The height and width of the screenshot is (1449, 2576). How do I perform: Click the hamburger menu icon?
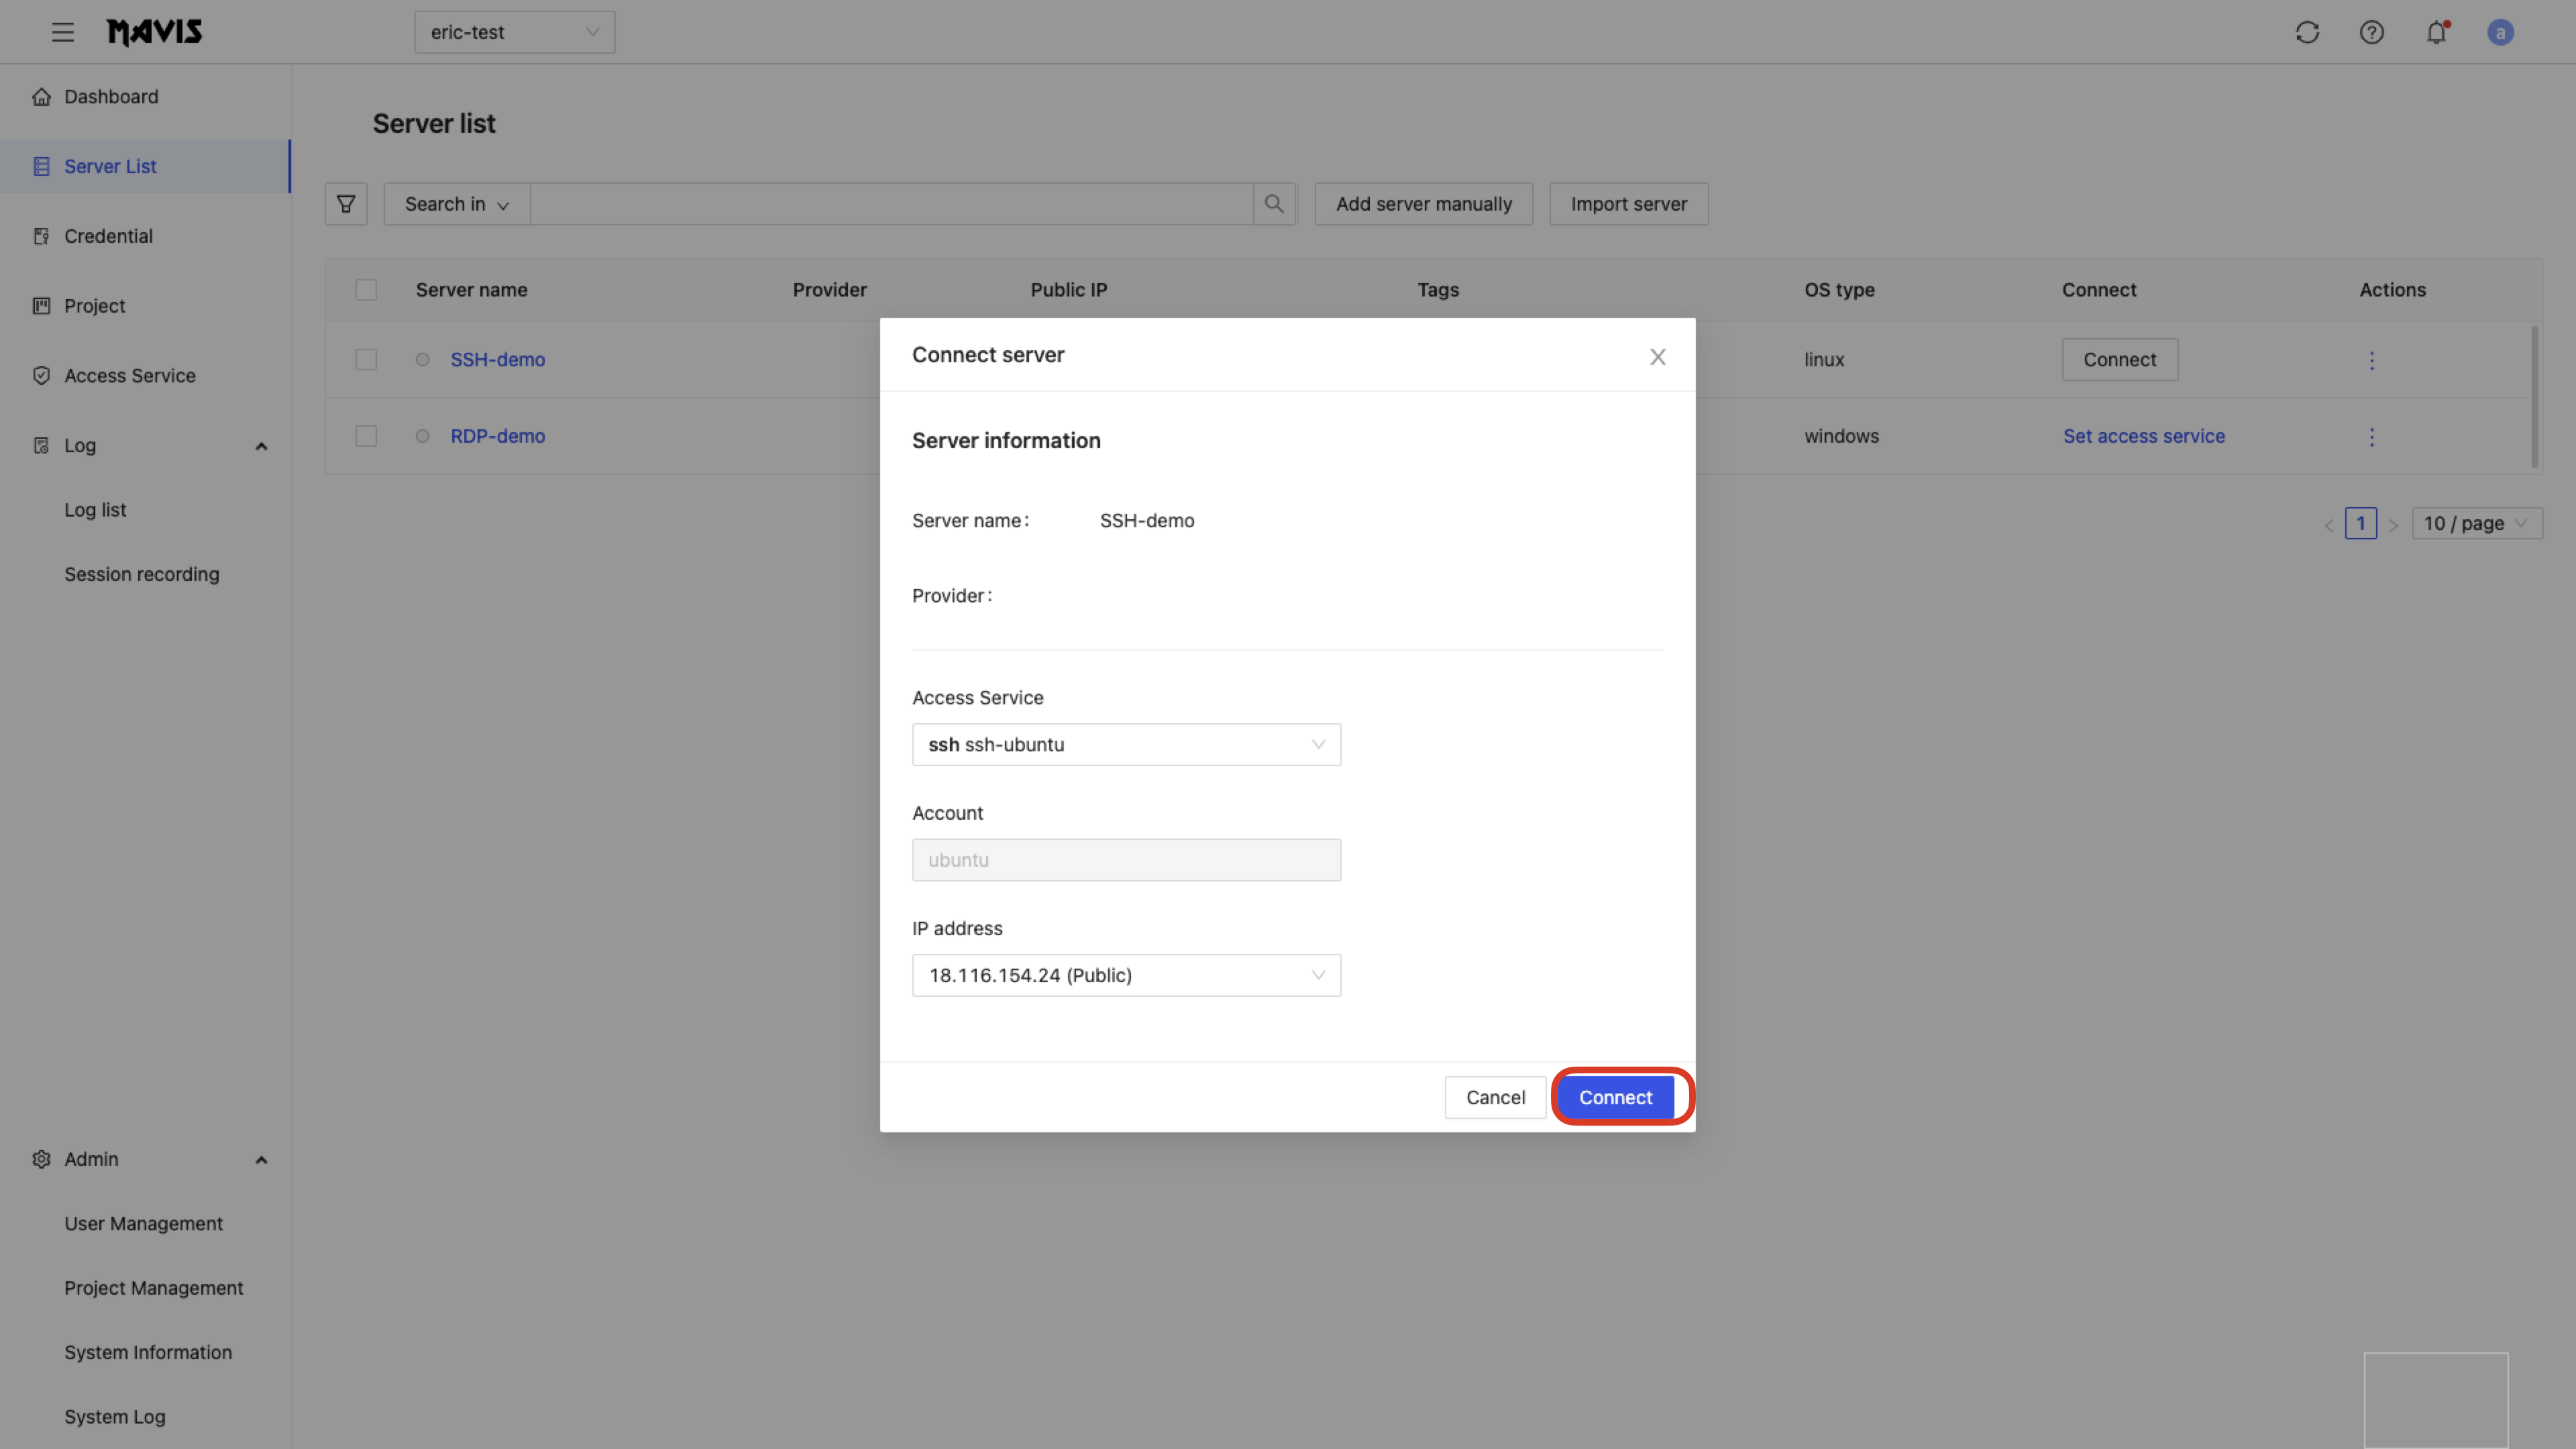coord(63,32)
